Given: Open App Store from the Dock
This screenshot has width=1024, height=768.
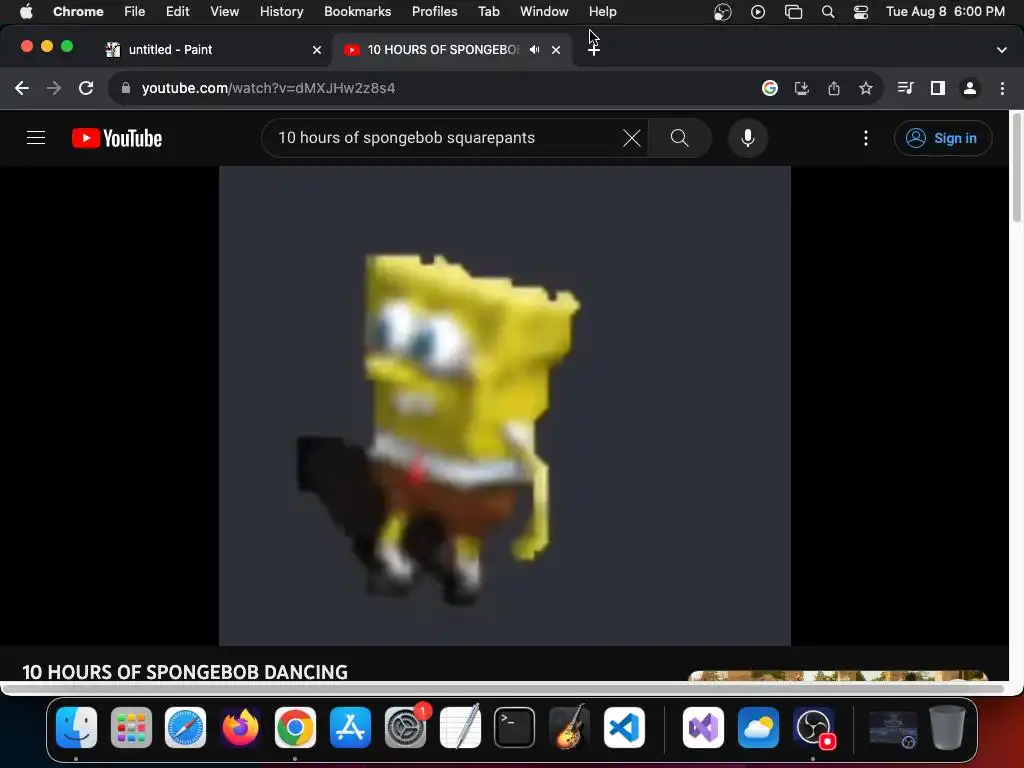Looking at the screenshot, I should [350, 727].
